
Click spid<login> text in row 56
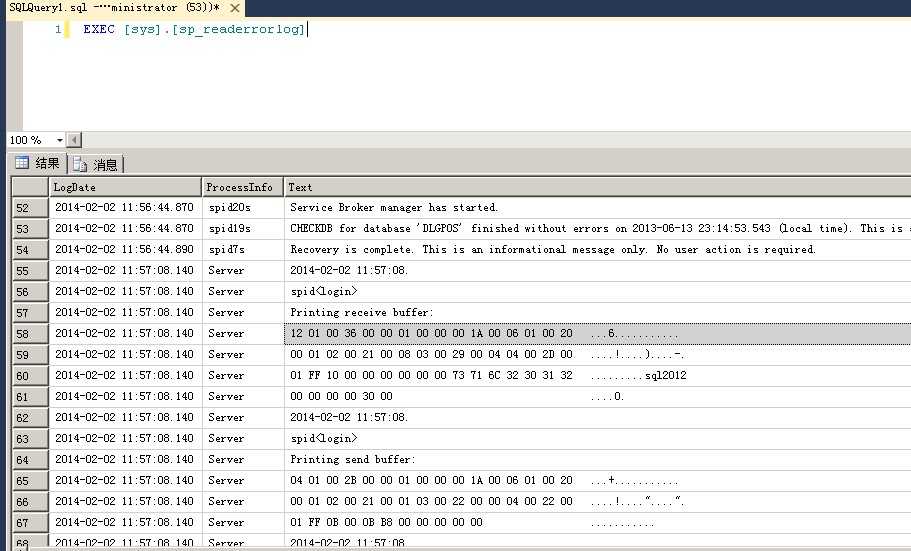click(x=324, y=291)
